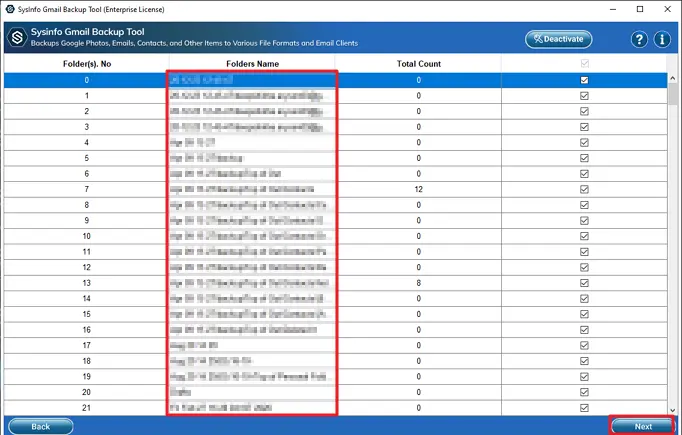Click the Sysinfo logo icon in header
The width and height of the screenshot is (682, 435).
click(x=17, y=37)
